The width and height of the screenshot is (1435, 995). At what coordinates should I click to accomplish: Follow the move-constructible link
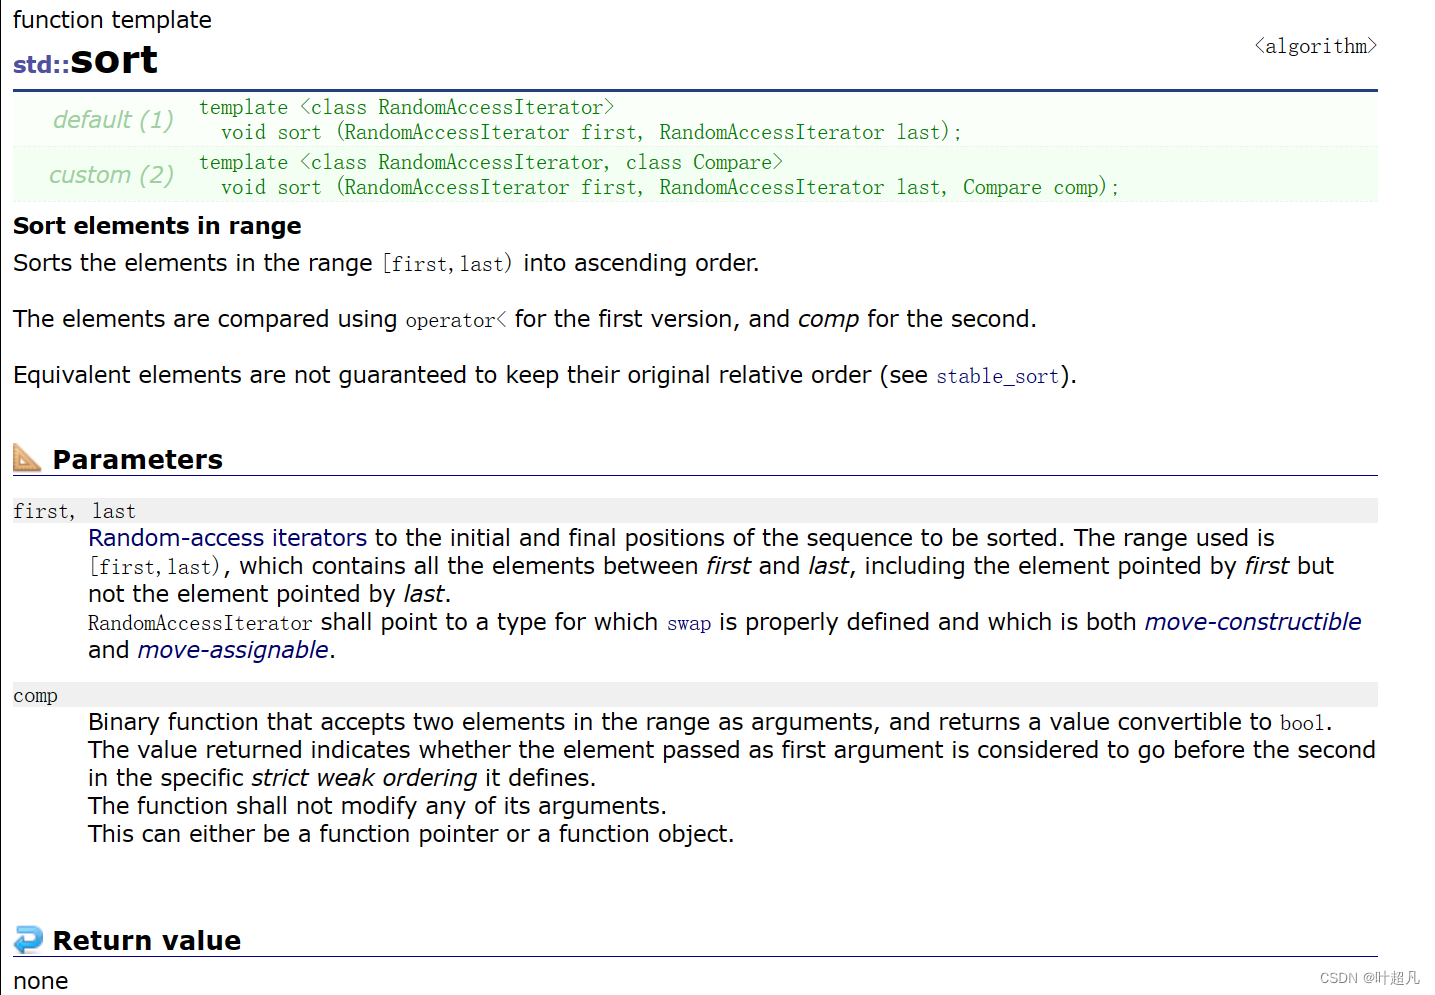click(1253, 622)
